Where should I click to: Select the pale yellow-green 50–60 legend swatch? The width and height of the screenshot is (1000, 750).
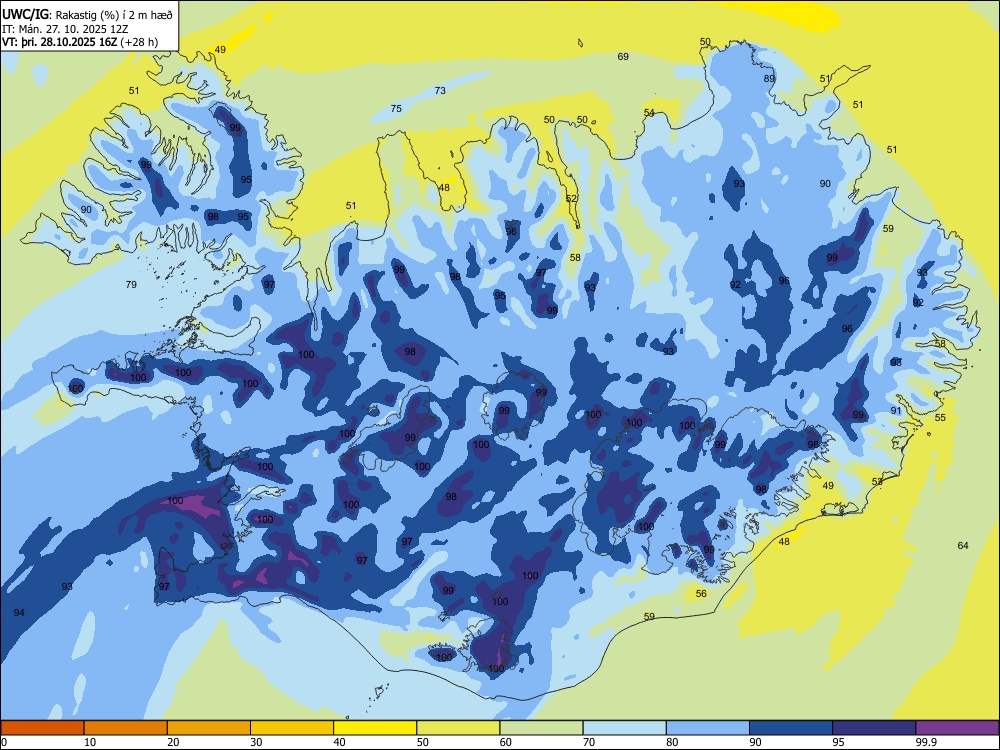(459, 728)
